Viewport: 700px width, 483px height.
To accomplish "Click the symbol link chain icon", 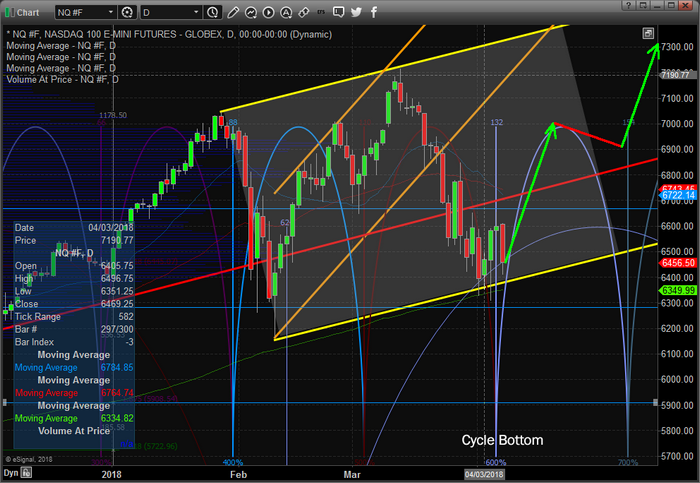I will coord(304,12).
